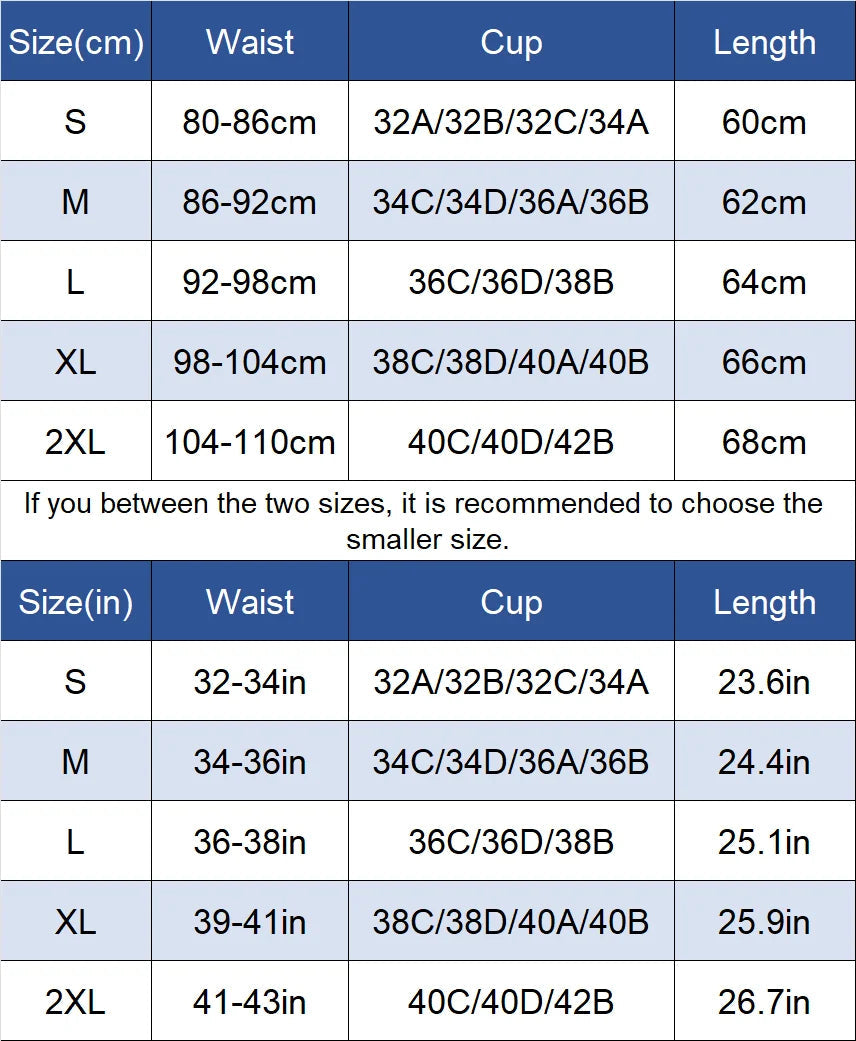Click the 92-98cm waist value
This screenshot has height=1041, width=856.
(249, 282)
